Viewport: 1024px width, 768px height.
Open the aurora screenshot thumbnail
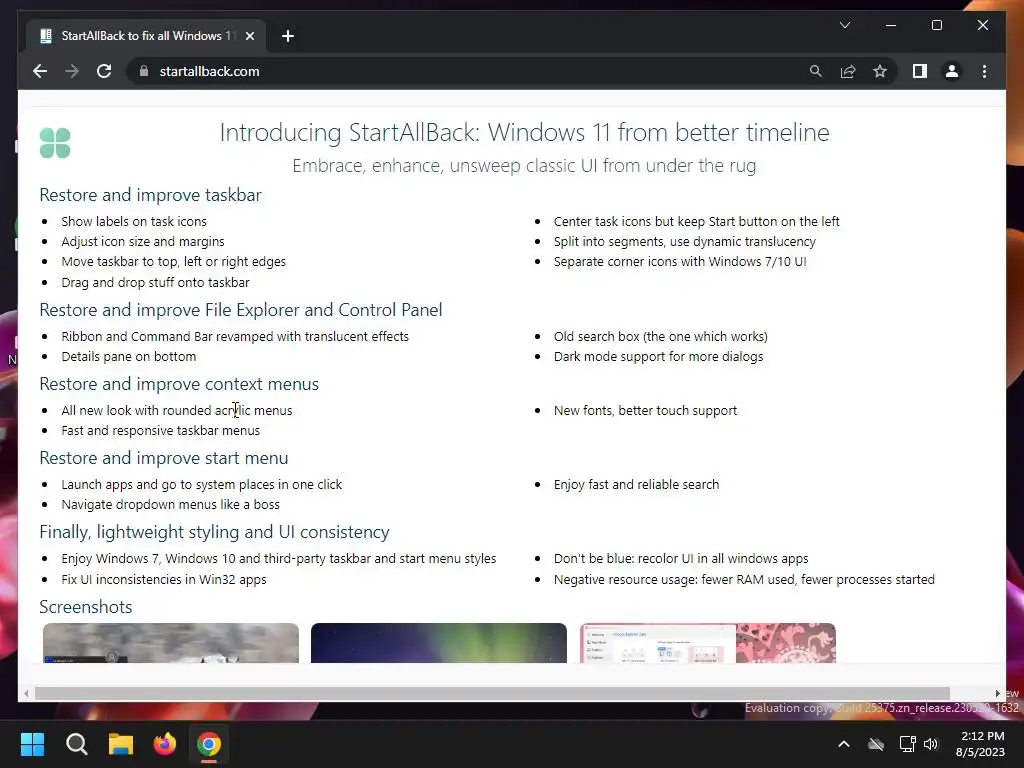pos(439,643)
